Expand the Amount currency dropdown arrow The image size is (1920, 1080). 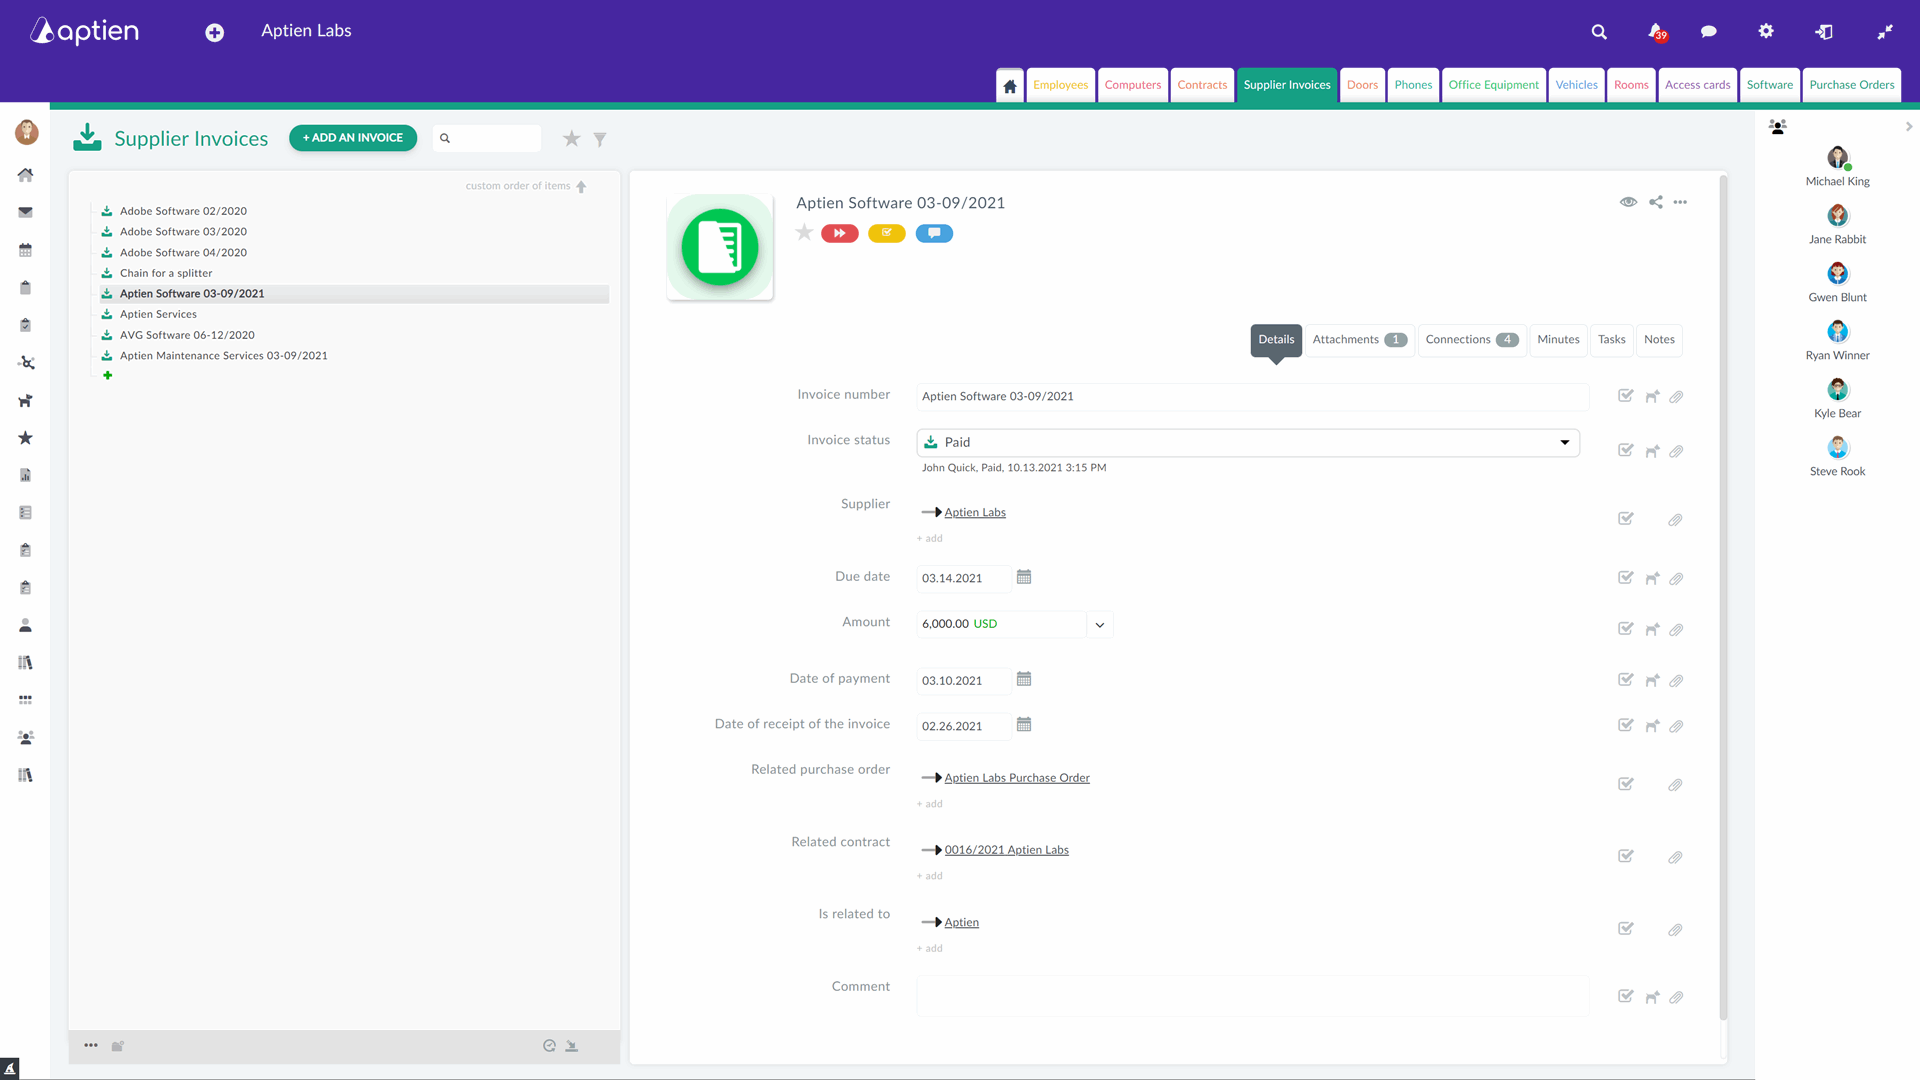1100,625
